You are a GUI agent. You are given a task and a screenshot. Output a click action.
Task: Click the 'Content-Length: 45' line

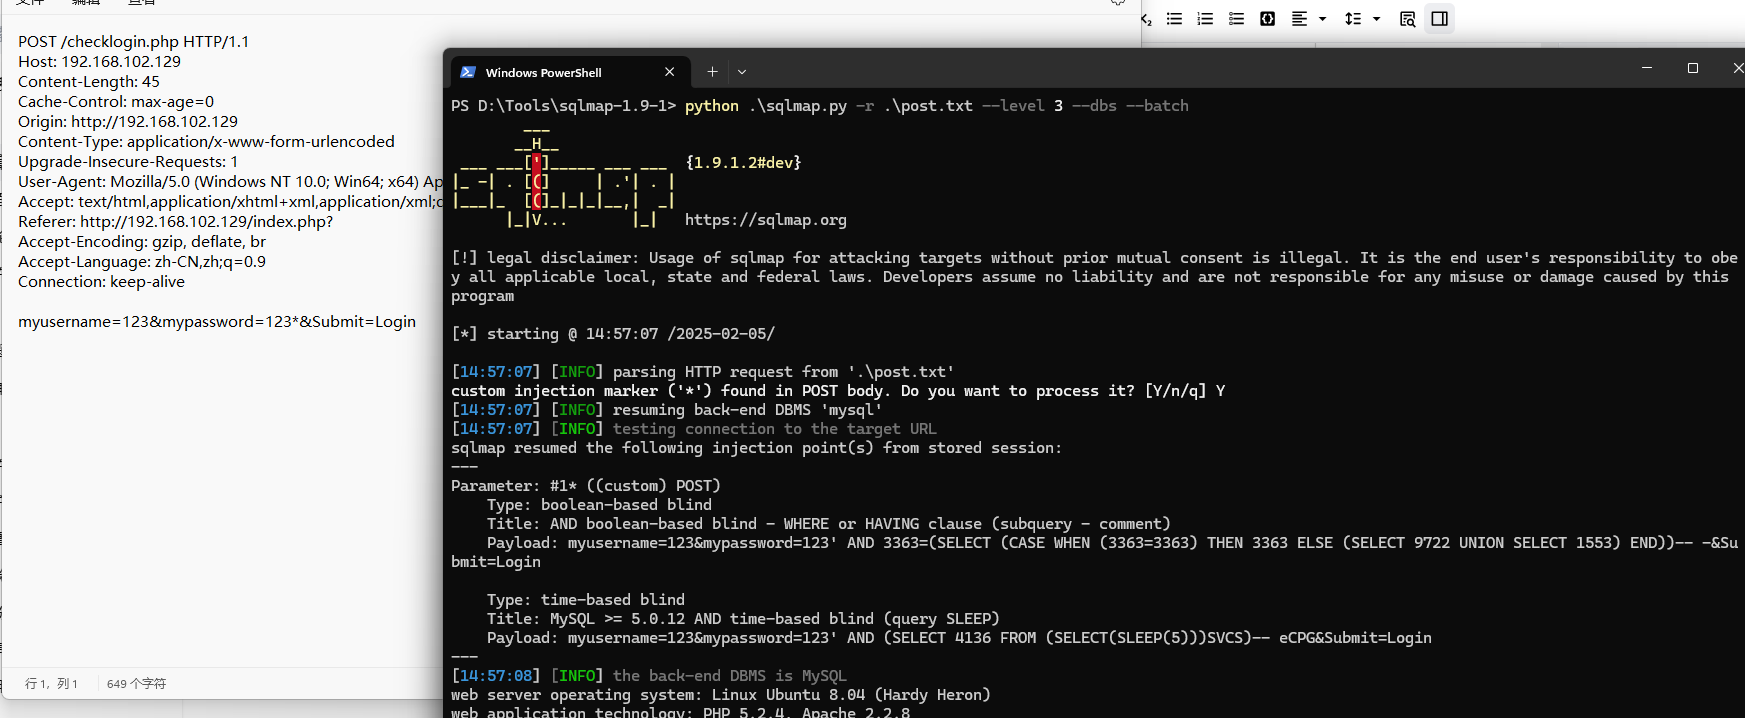click(x=88, y=82)
